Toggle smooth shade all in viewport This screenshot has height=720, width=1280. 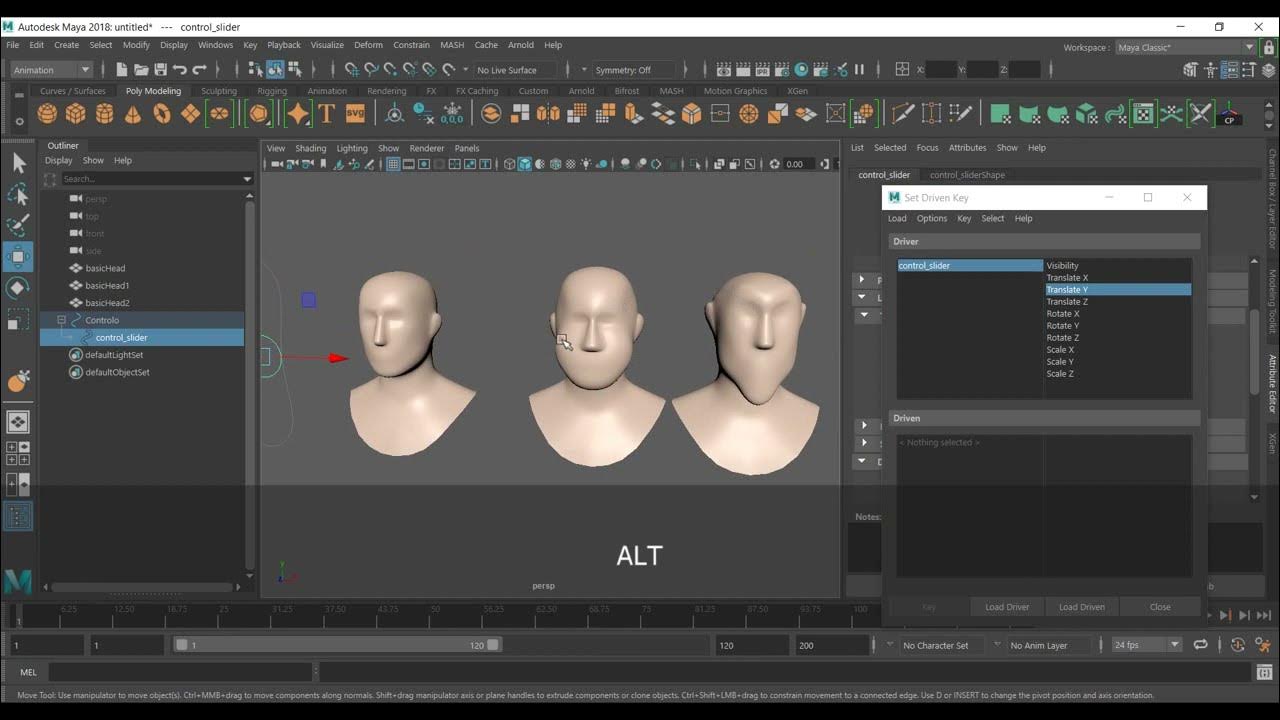coord(525,164)
